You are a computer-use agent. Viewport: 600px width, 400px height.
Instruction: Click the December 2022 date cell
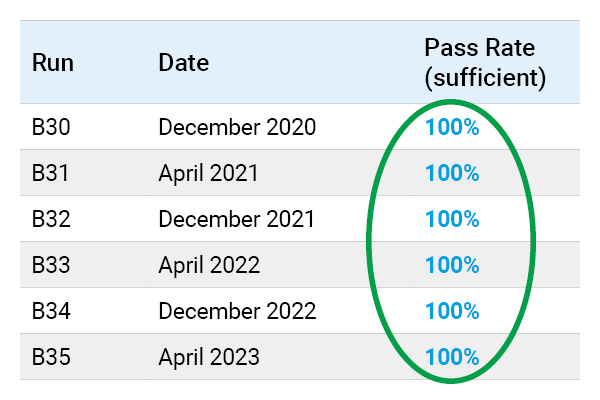(x=238, y=311)
